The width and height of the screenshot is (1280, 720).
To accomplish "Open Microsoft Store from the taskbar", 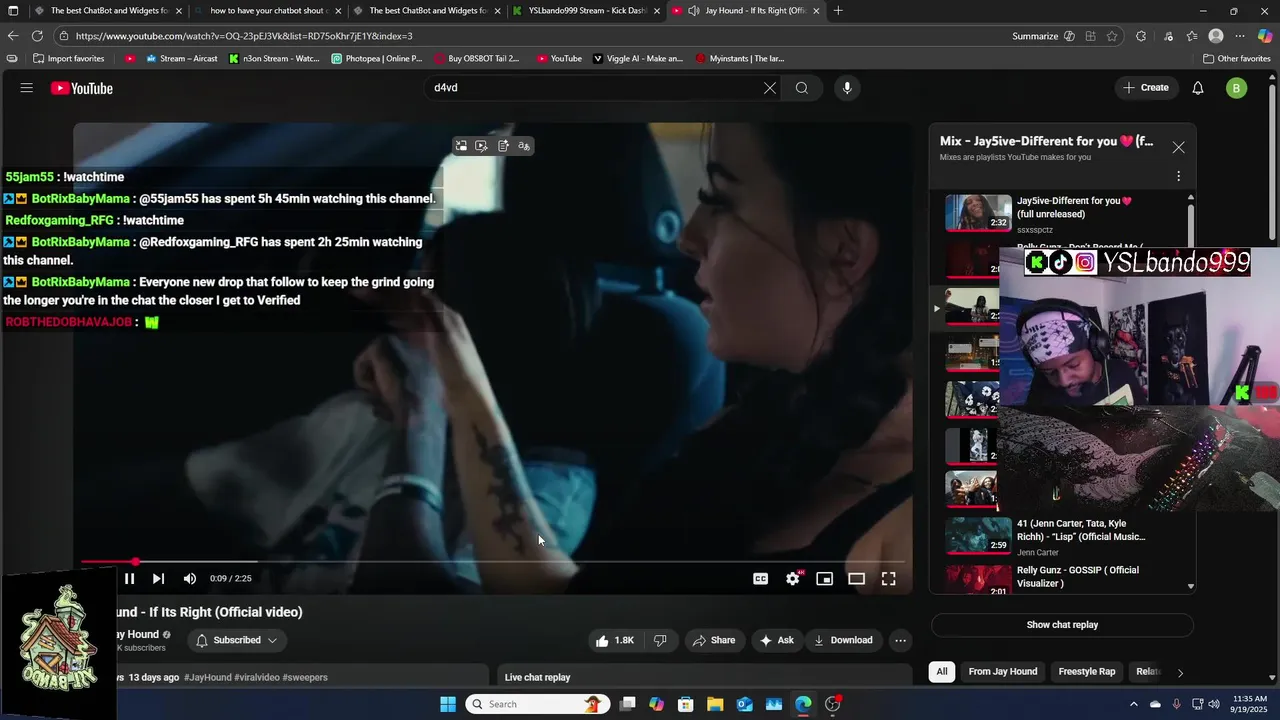I will pyautogui.click(x=686, y=704).
